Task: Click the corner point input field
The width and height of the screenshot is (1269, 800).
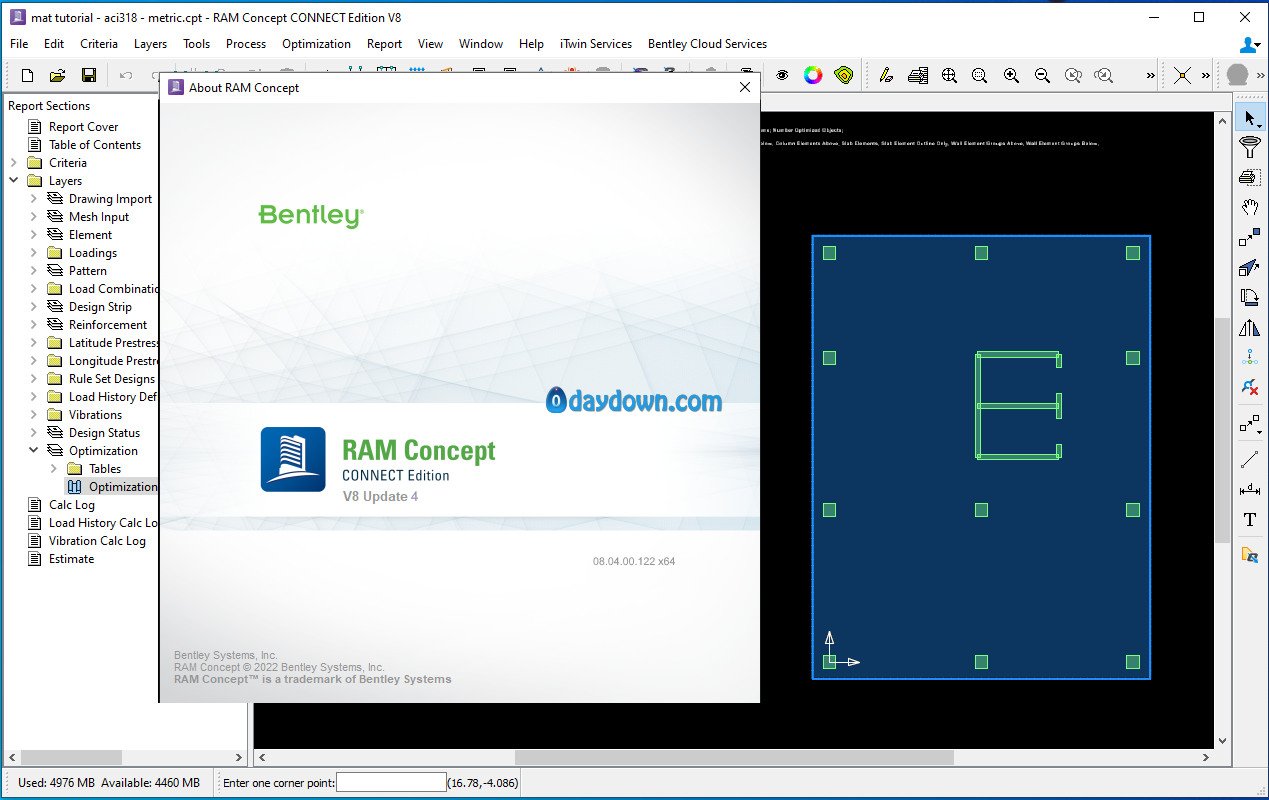Action: coord(391,782)
